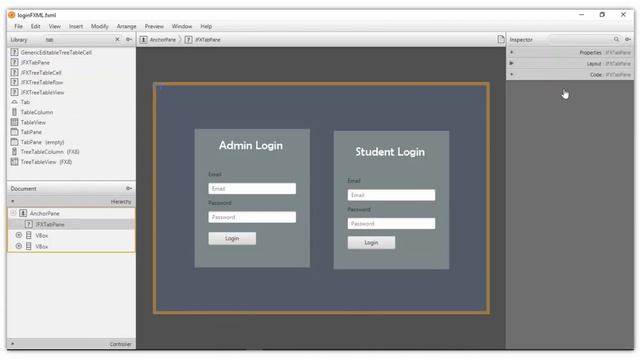Screen dimensions: 640x360
Task: Select the Student Login heading
Action: click(390, 152)
